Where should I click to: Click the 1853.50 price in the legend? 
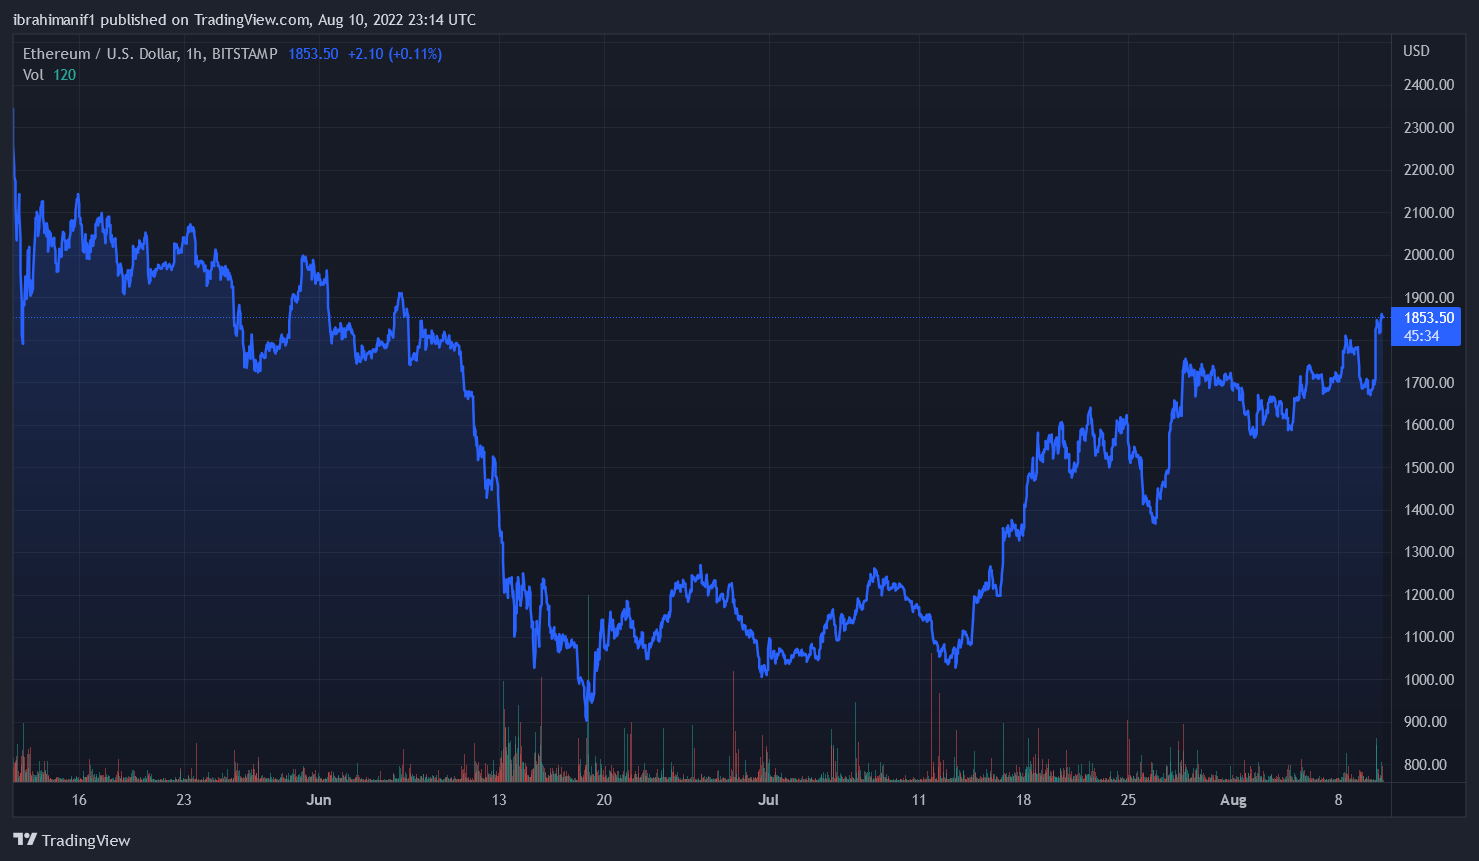[313, 54]
